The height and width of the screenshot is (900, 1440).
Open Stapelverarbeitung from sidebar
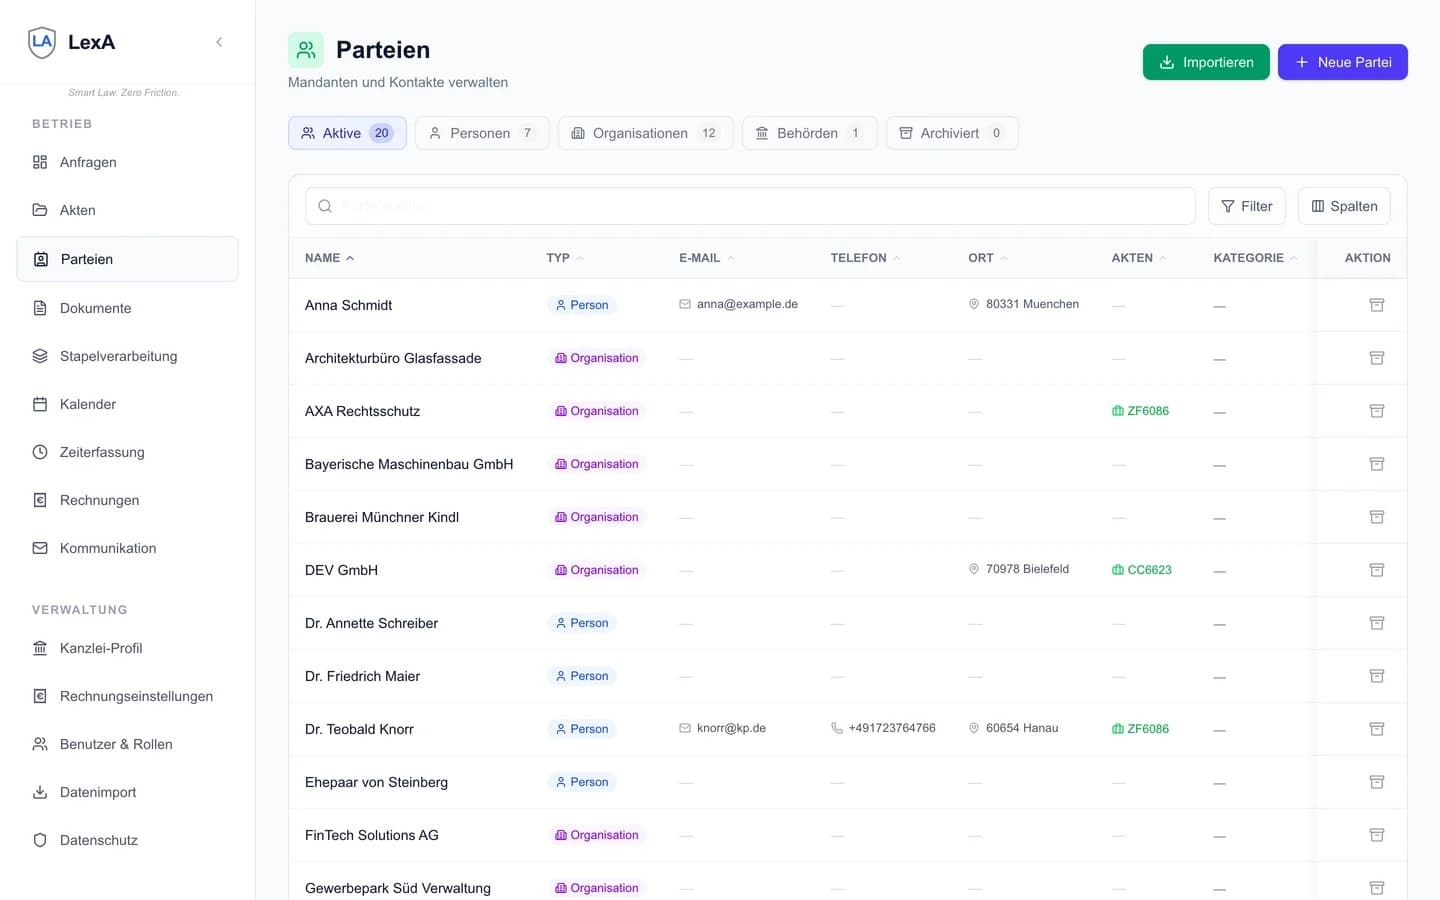[117, 356]
